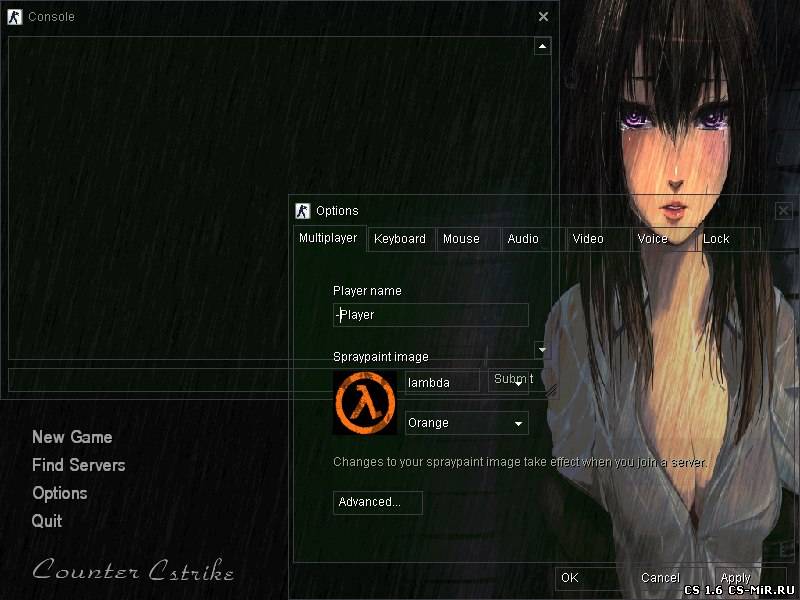Close the Options window
The width and height of the screenshot is (800, 600).
(x=783, y=210)
